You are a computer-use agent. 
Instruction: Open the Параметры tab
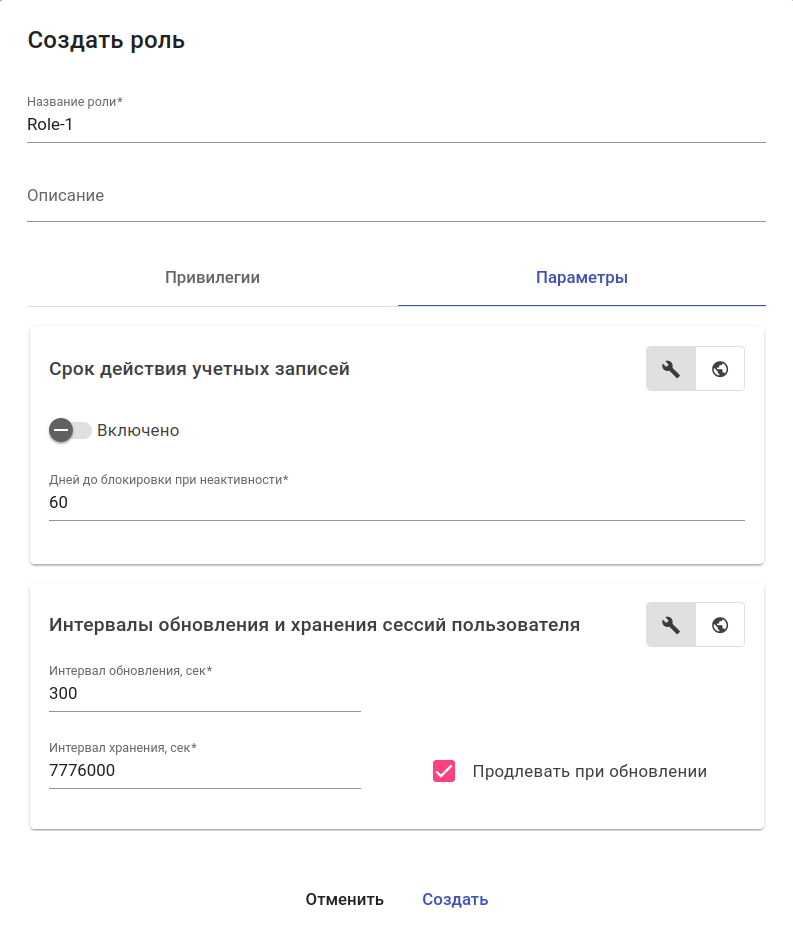click(x=582, y=278)
